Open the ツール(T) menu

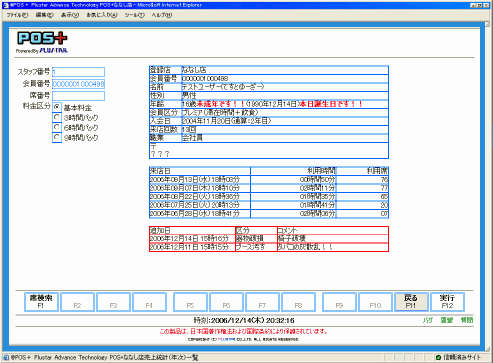(x=134, y=15)
